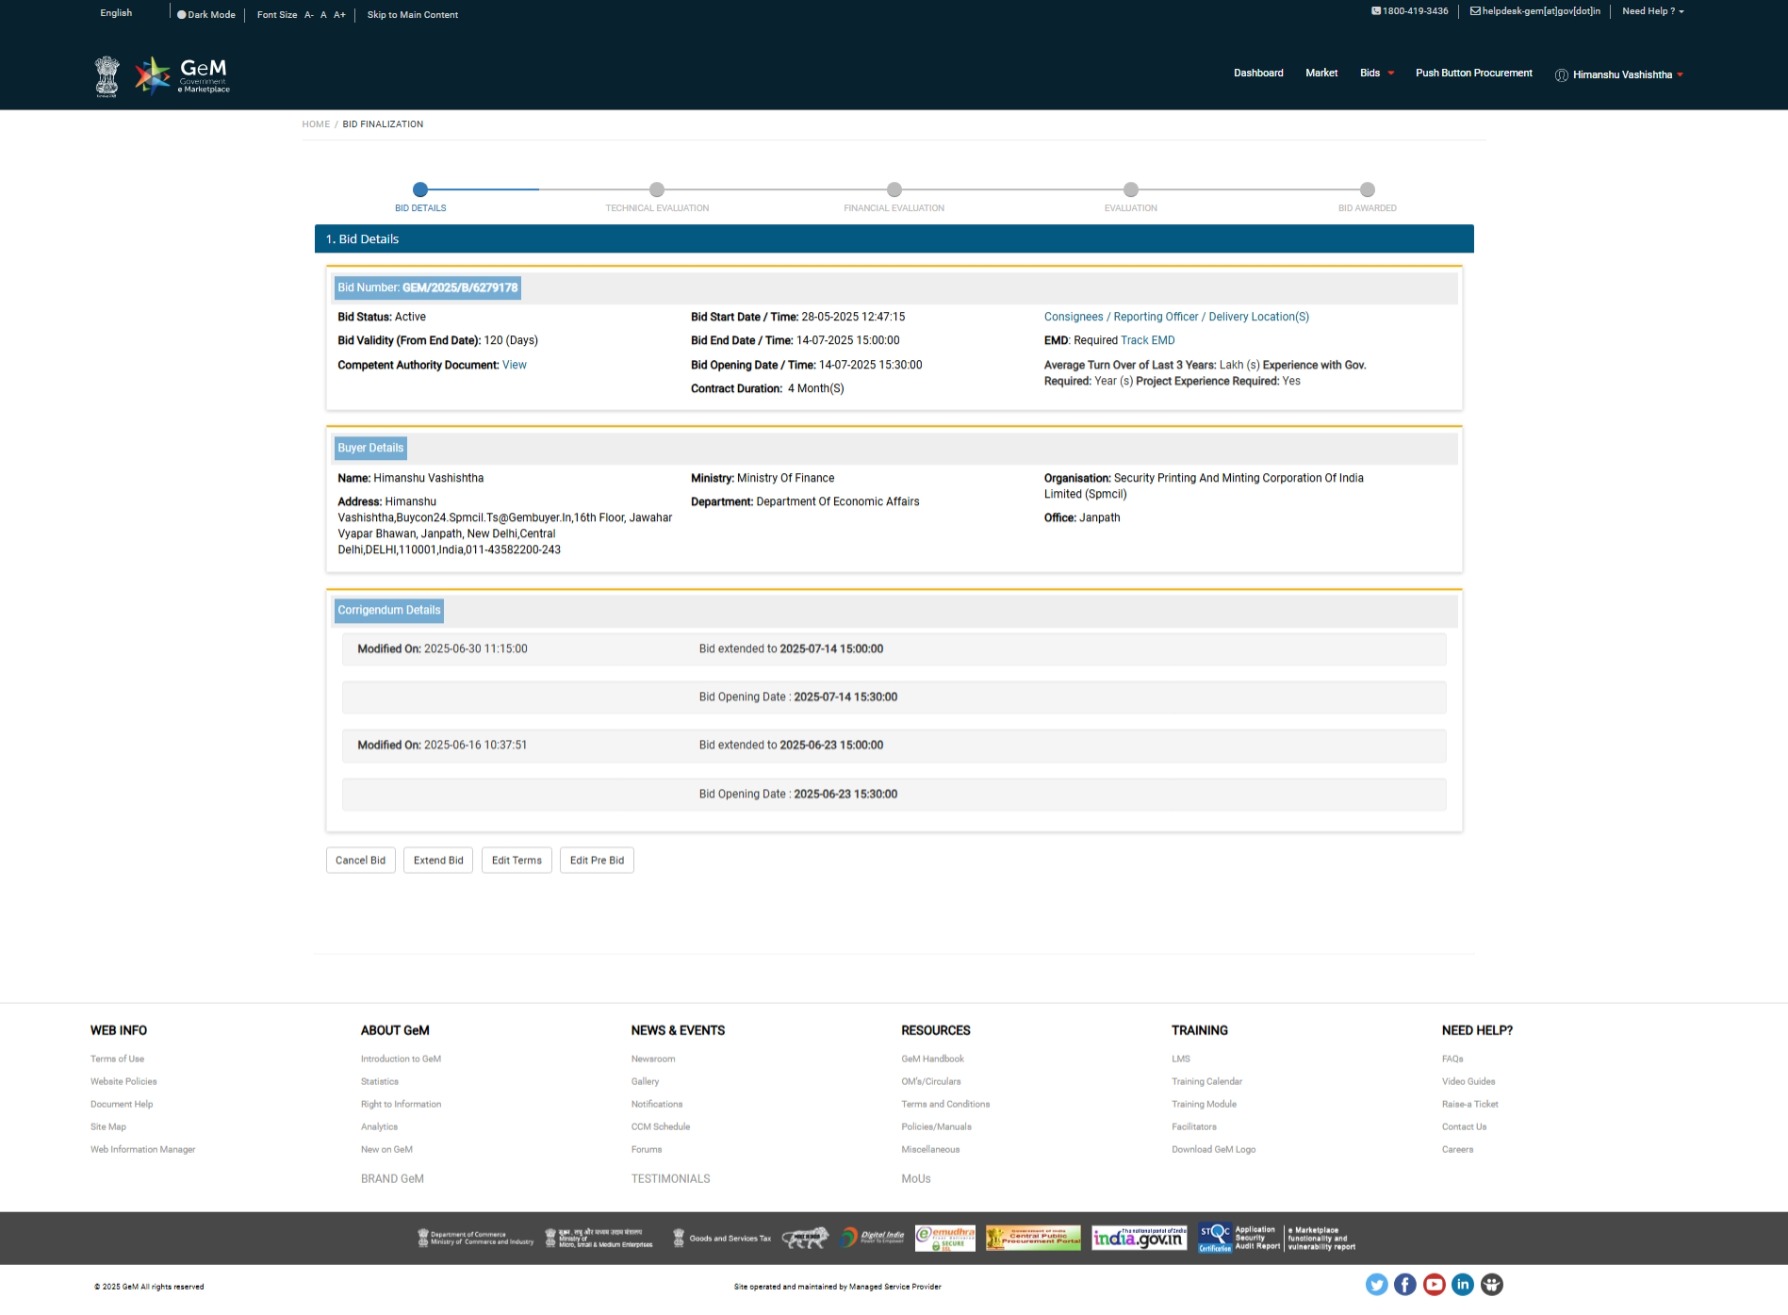This screenshot has height=1315, width=1788.
Task: Toggle Dark Mode switch
Action: click(x=206, y=15)
